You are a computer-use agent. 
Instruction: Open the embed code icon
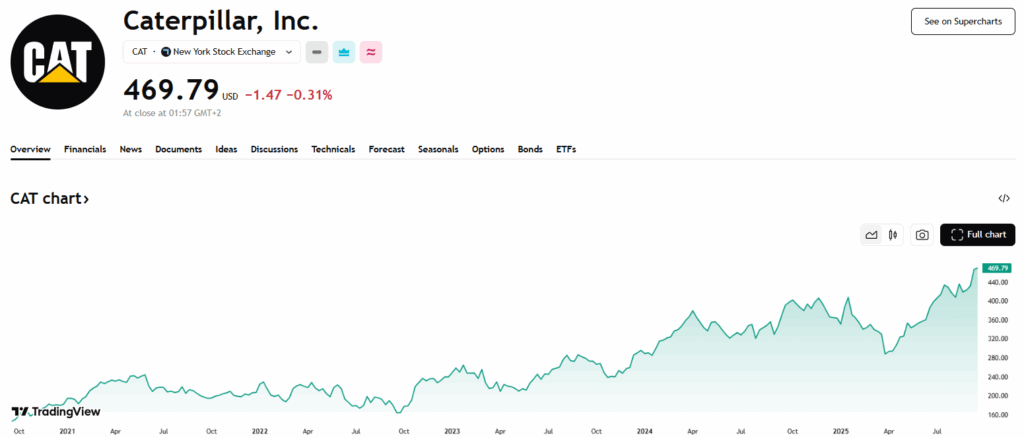pyautogui.click(x=1004, y=199)
